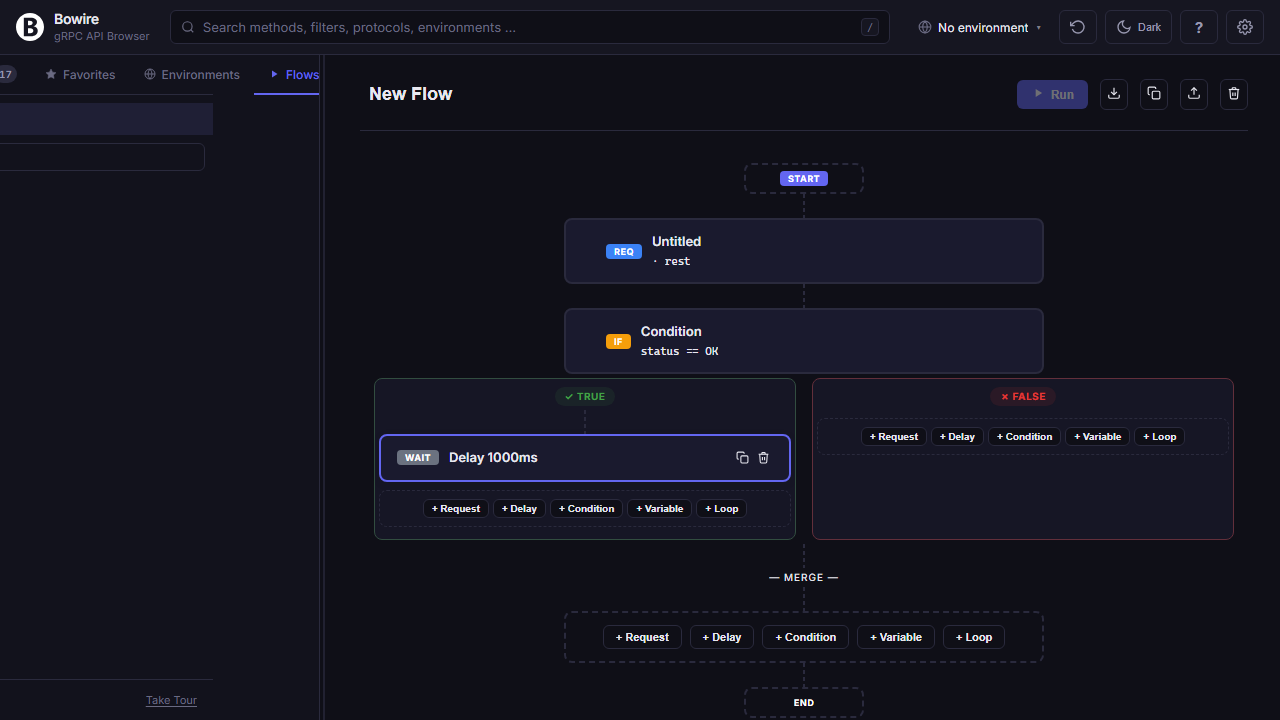The width and height of the screenshot is (1280, 720).
Task: Select the Delay 1000ms node
Action: 585,458
